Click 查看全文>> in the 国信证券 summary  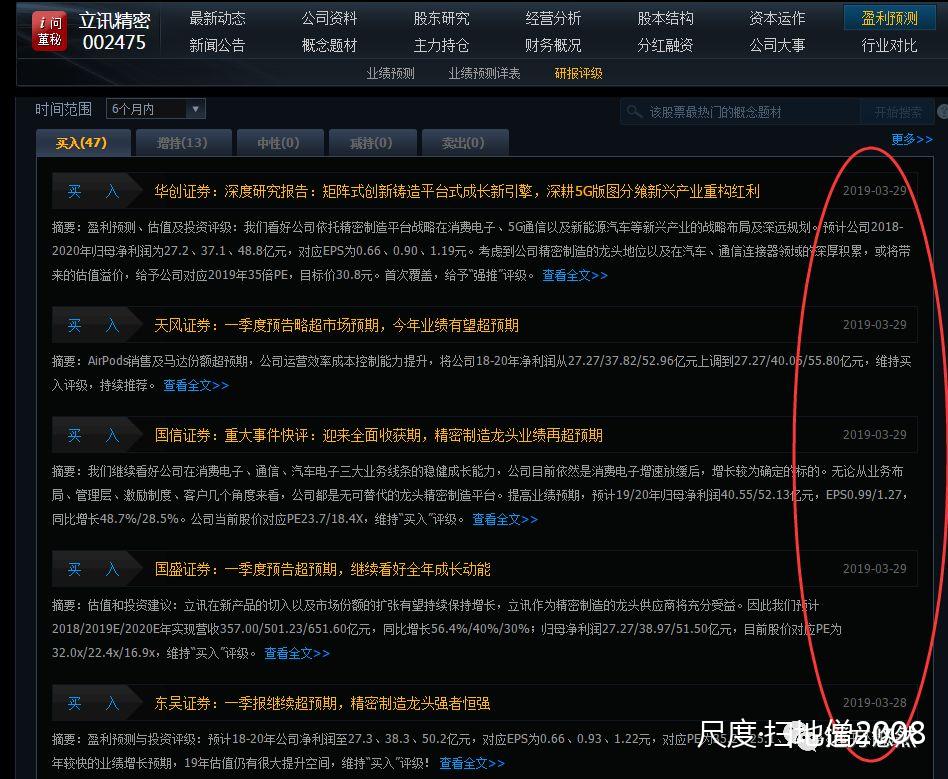[505, 519]
